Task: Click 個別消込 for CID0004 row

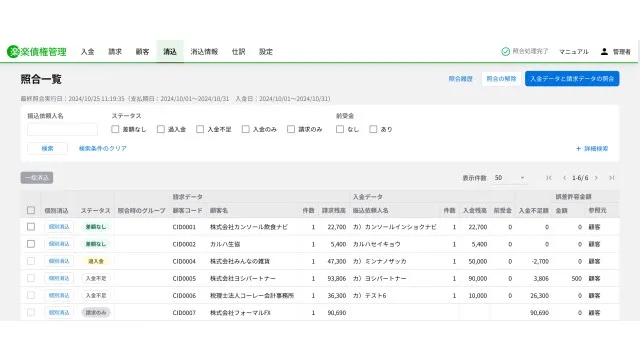Action: (59, 261)
